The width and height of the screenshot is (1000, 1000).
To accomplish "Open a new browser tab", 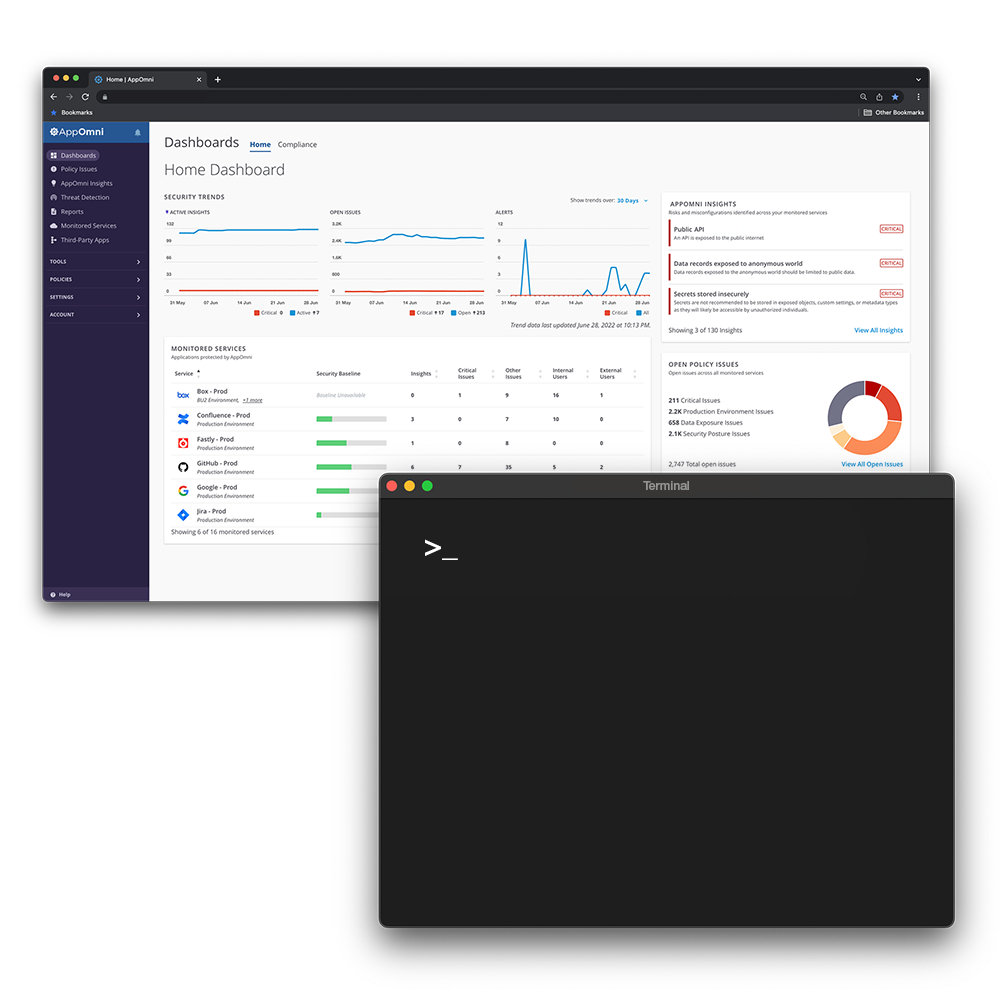I will pyautogui.click(x=218, y=79).
